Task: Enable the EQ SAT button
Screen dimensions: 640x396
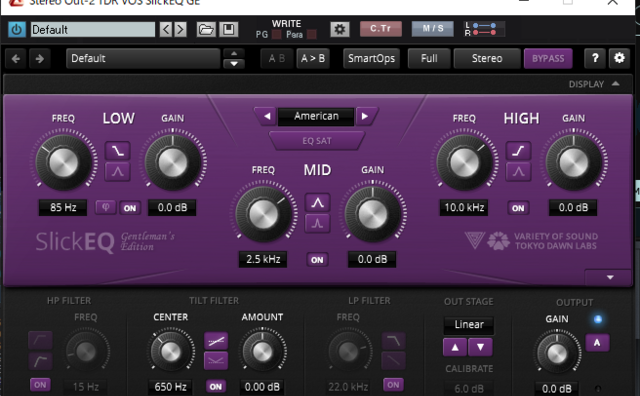Action: coord(317,141)
